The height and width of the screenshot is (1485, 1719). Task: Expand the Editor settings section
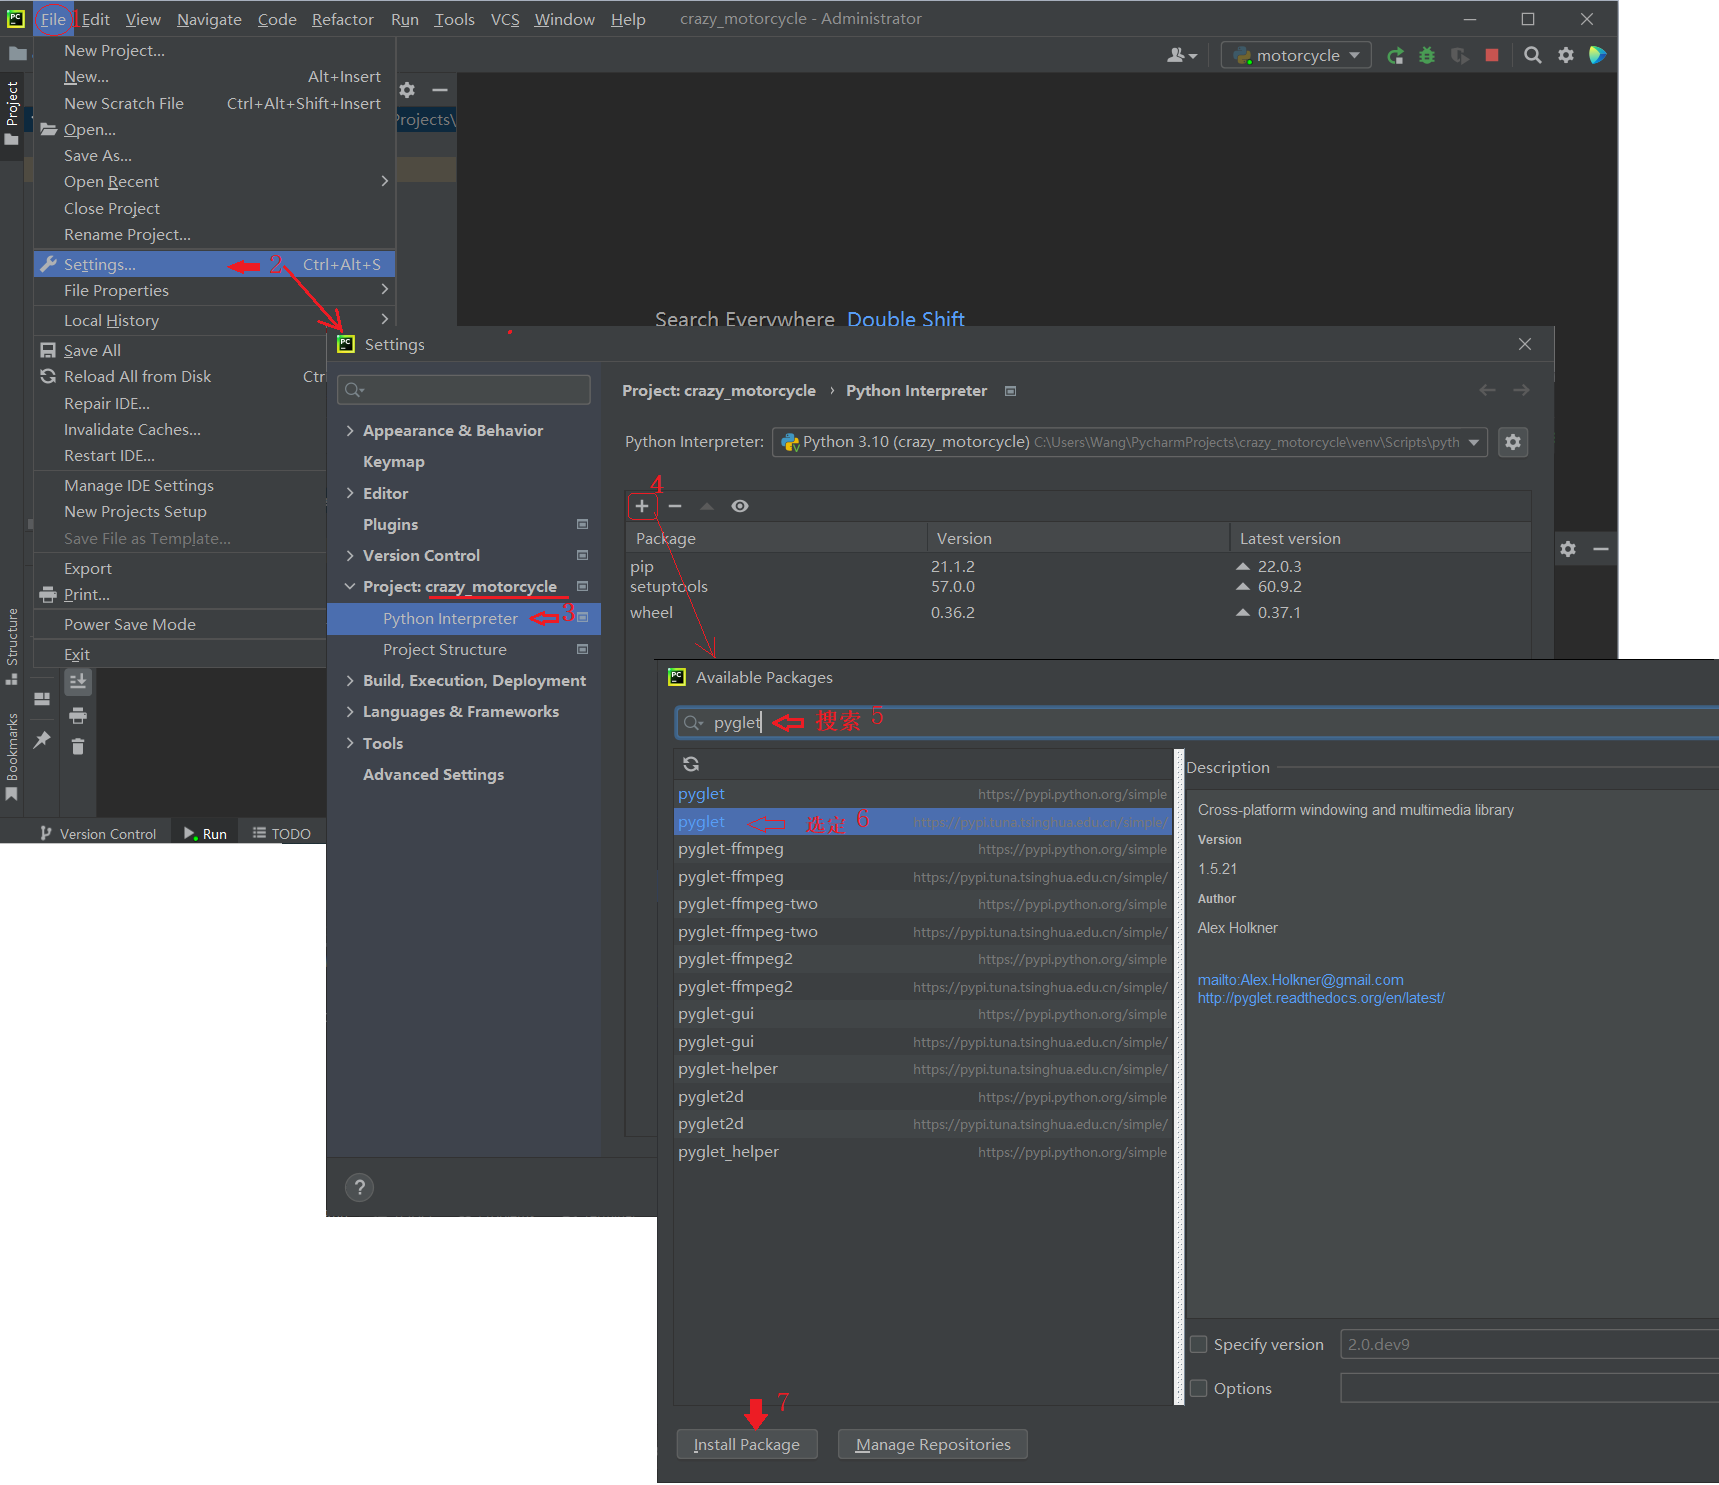point(350,493)
